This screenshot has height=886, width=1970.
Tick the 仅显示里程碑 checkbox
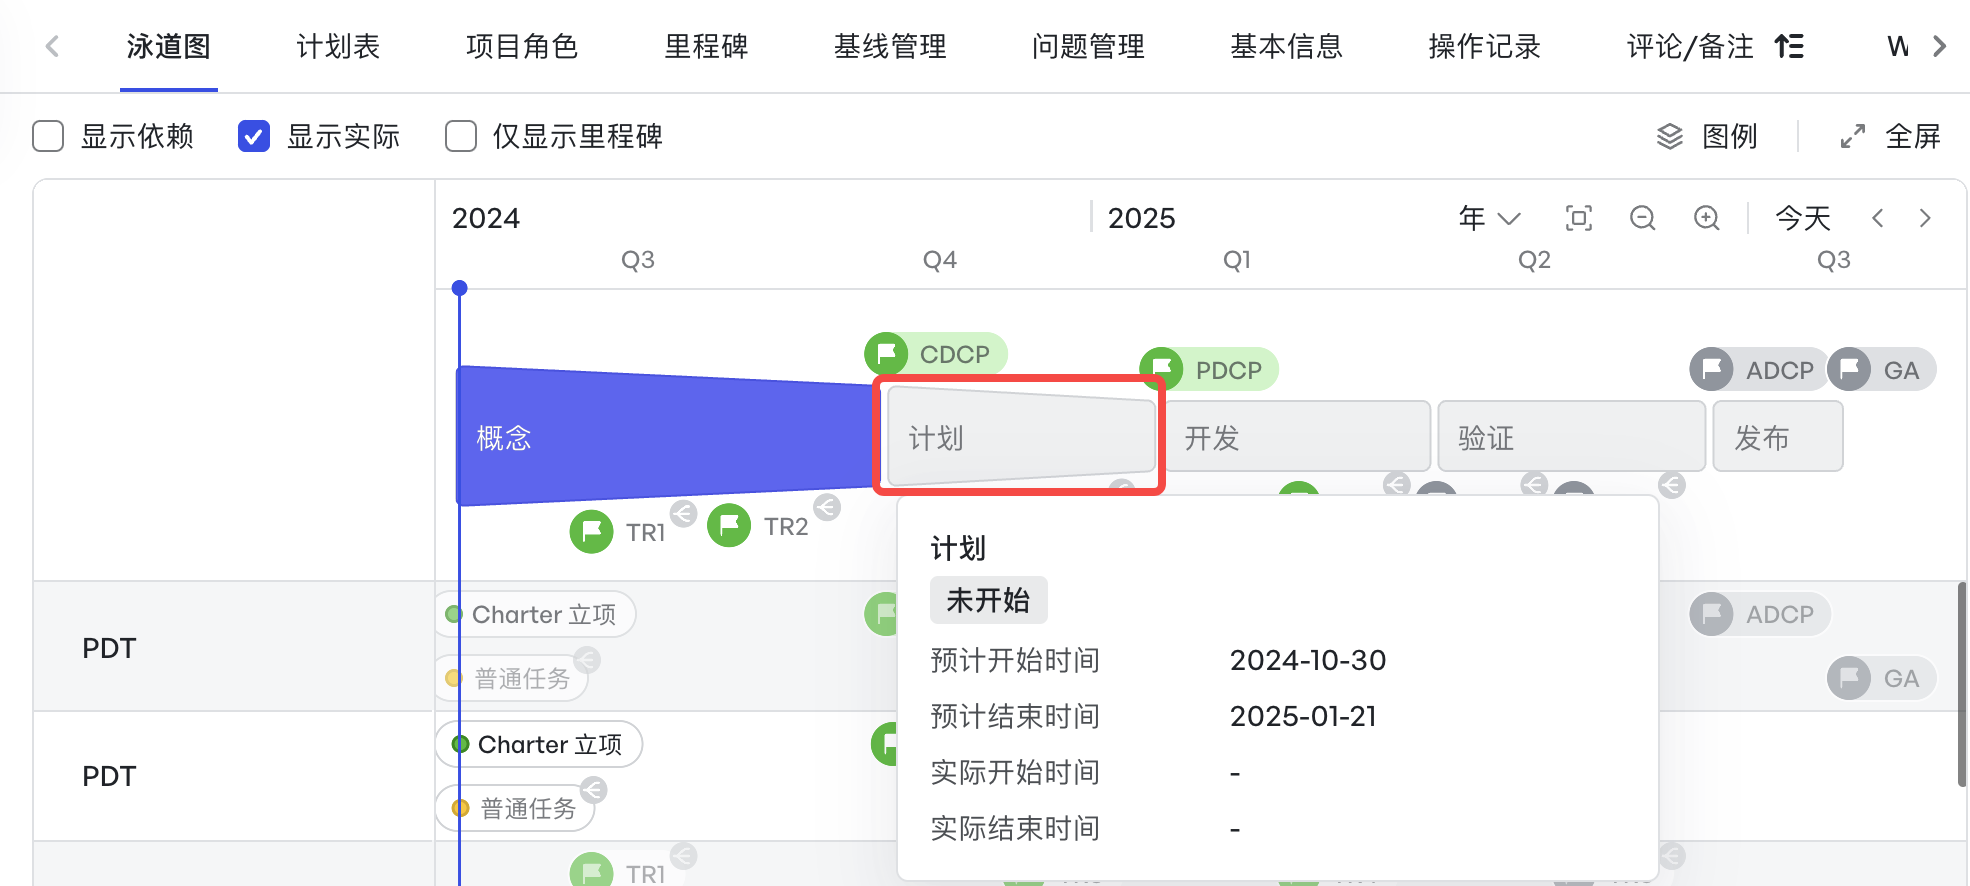tap(461, 136)
